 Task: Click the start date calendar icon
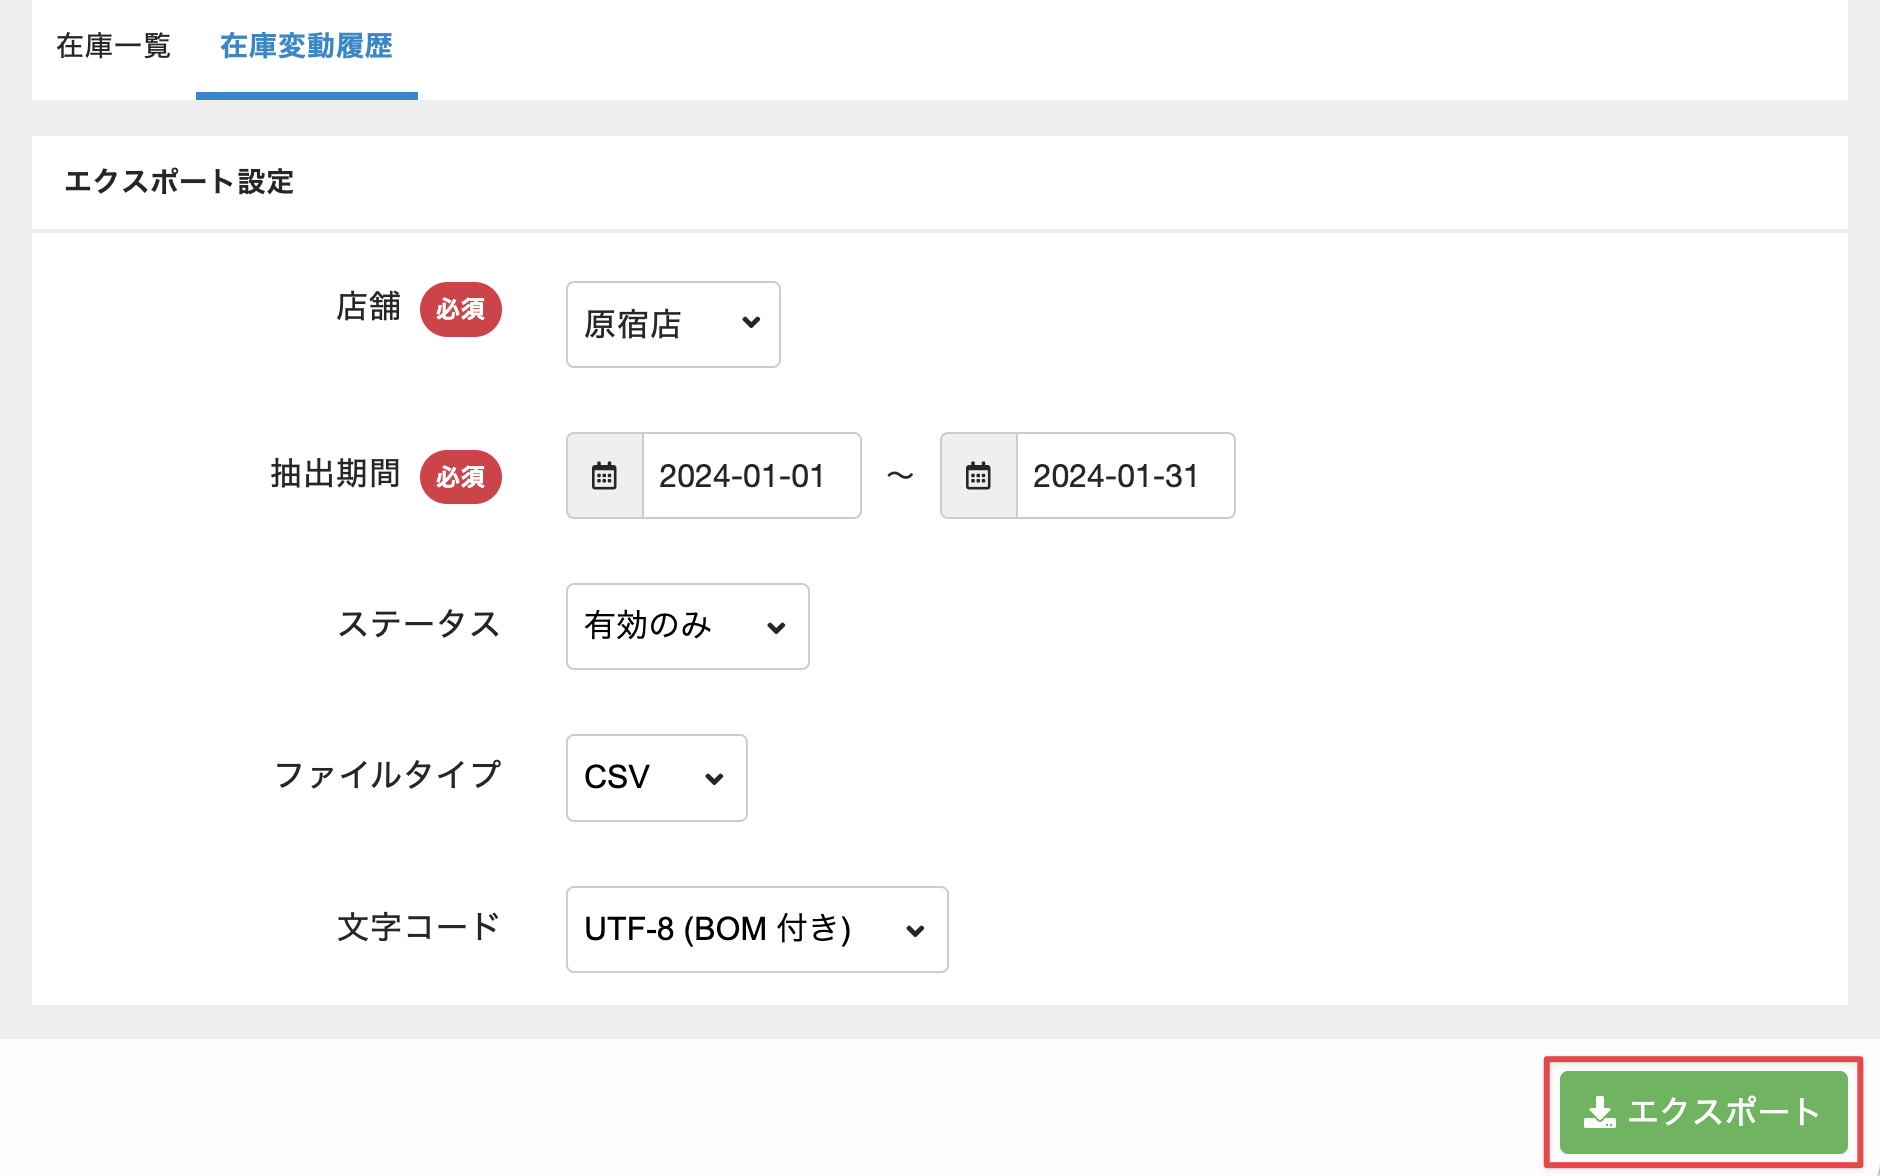coord(604,476)
